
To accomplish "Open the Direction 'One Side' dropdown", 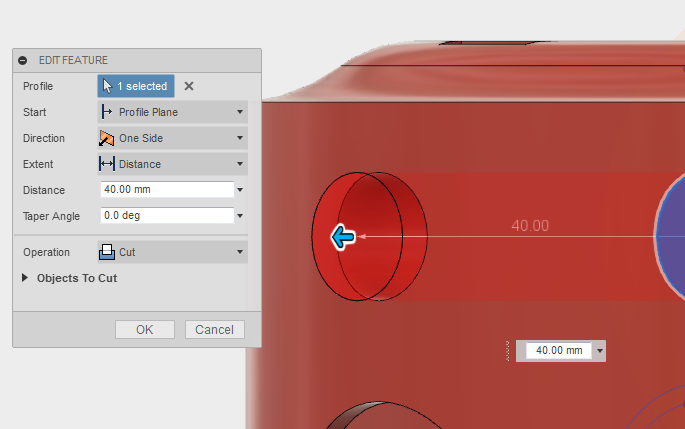I will [172, 138].
